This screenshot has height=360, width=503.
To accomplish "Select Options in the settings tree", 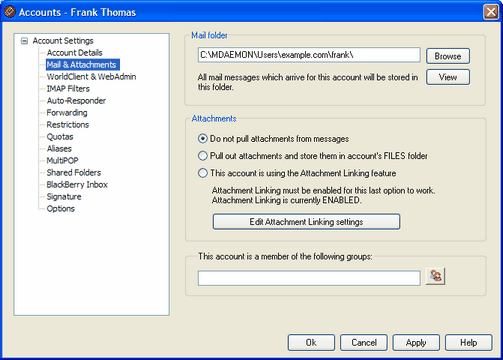I will coord(61,209).
